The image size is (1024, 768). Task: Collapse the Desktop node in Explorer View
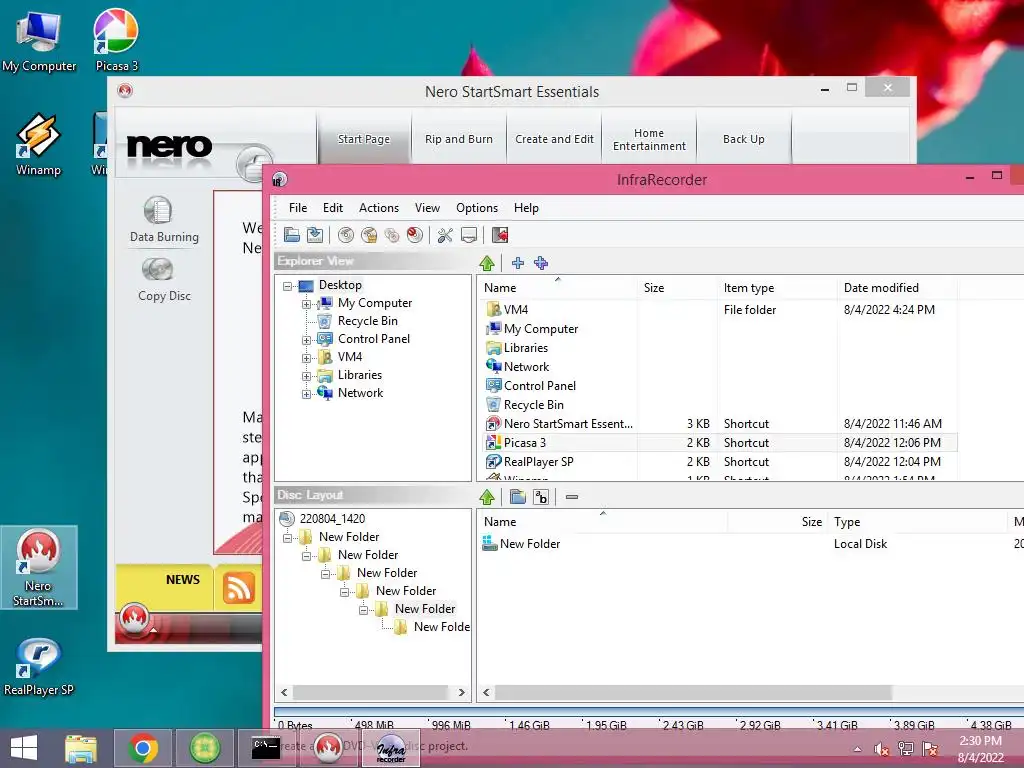tap(287, 286)
